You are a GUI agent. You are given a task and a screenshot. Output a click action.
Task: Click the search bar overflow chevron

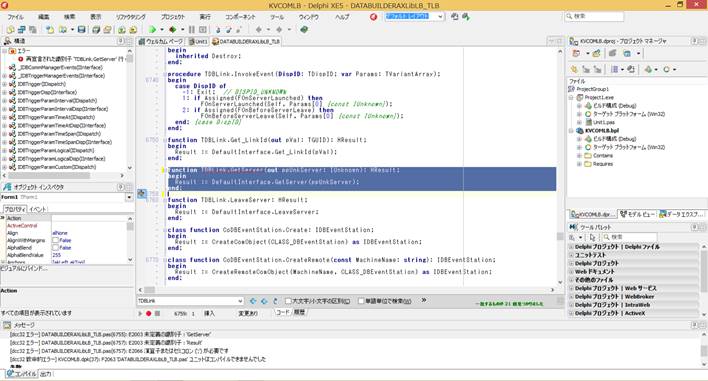[424, 300]
